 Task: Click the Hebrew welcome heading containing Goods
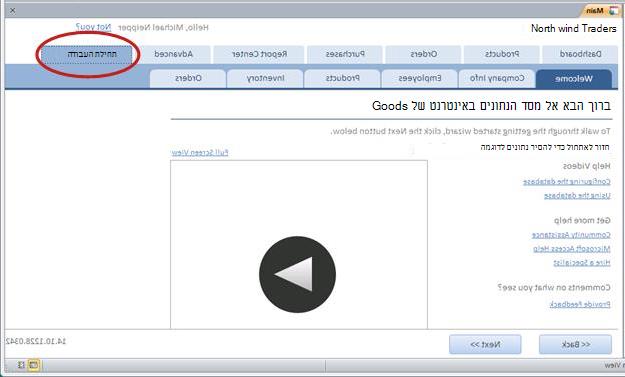pos(491,106)
